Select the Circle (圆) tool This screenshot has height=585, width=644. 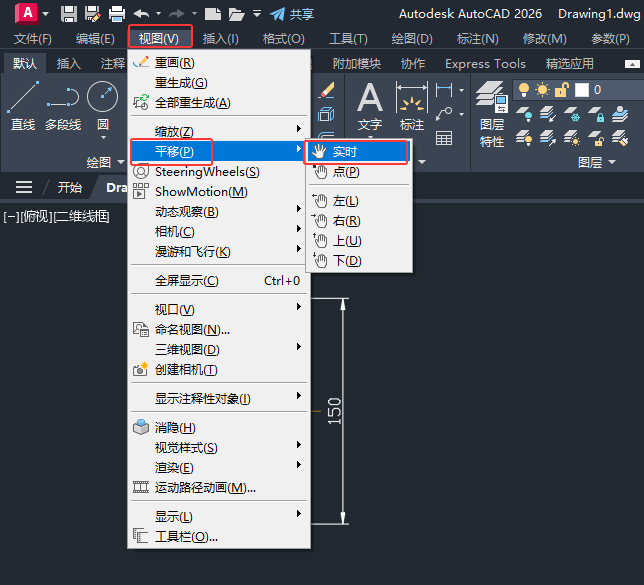pos(103,106)
